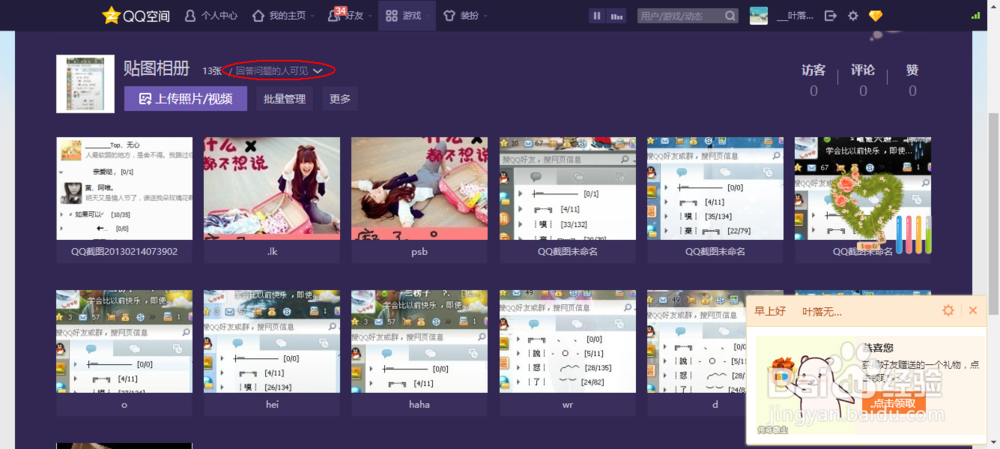View the 赞 count
The height and width of the screenshot is (449, 1000).
913,91
